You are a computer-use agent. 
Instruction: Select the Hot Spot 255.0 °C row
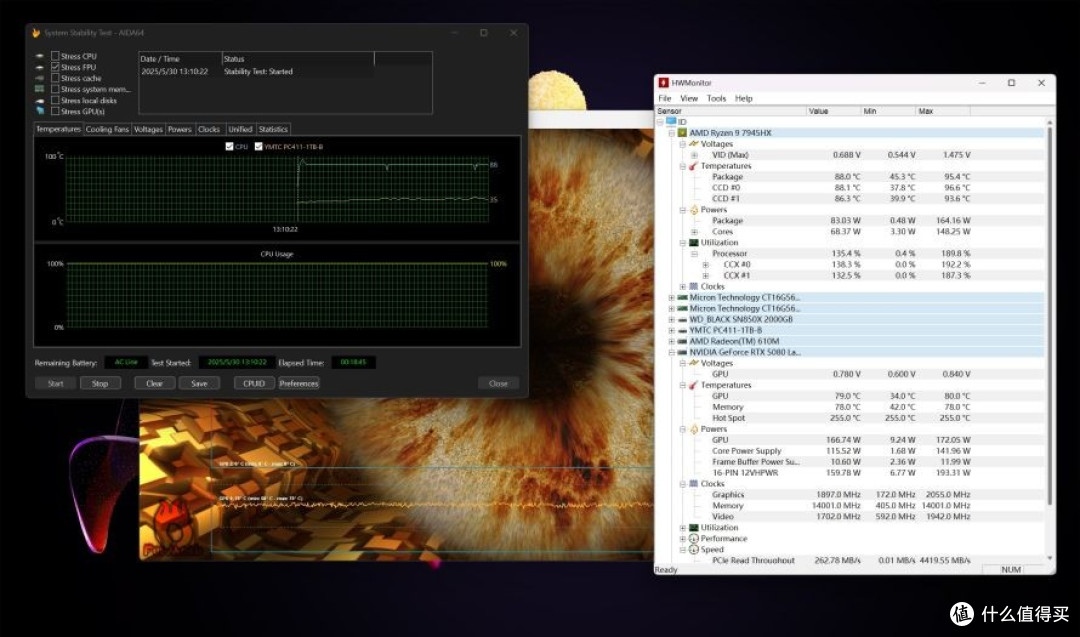click(851, 418)
